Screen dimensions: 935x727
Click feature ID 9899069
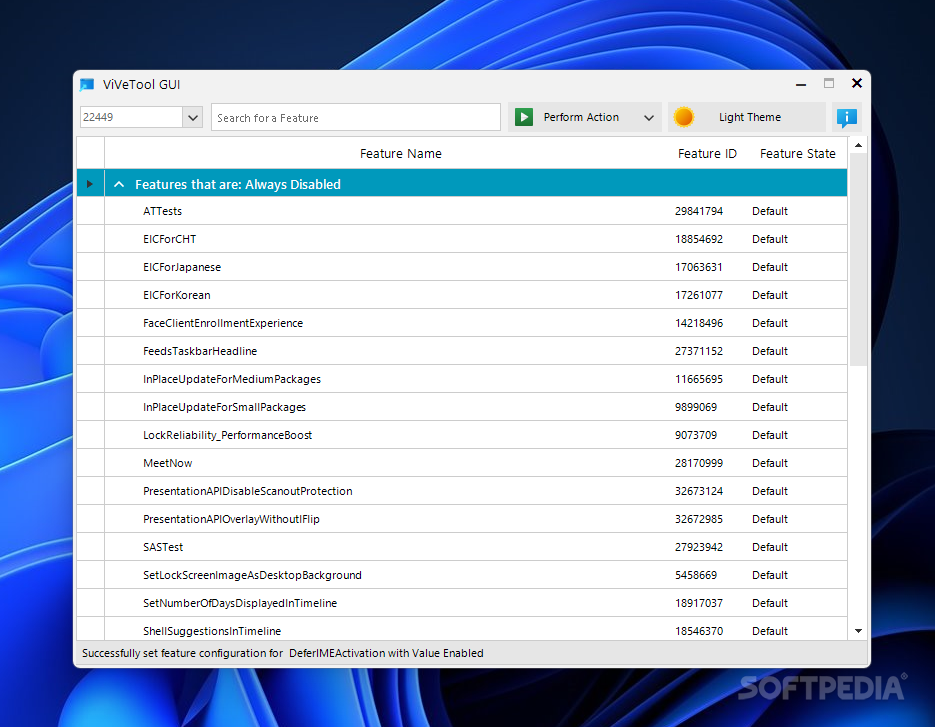696,407
